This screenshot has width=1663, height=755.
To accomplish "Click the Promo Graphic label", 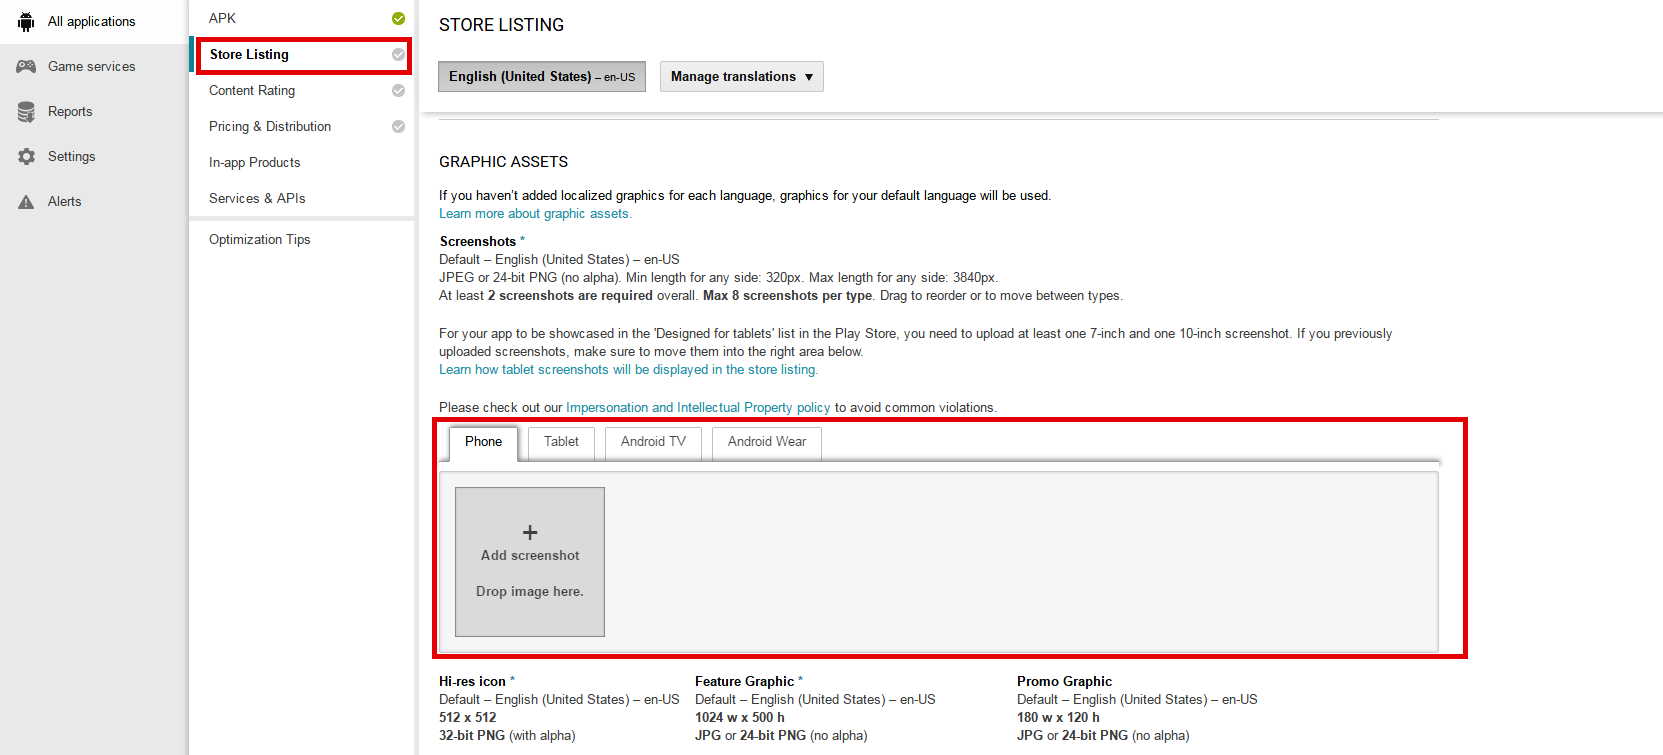I will (x=1064, y=682).
